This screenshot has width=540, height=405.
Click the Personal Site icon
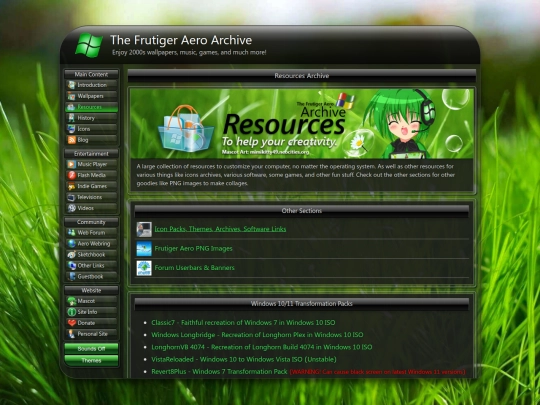71,334
